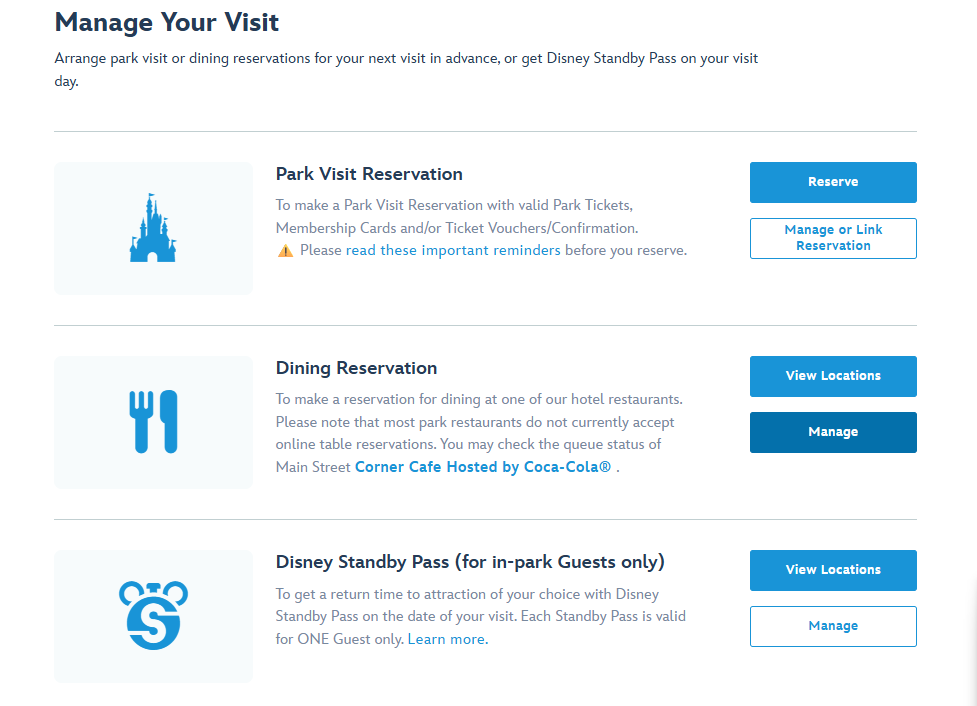977x706 pixels.
Task: Manage your Dining Reservation
Action: (833, 432)
